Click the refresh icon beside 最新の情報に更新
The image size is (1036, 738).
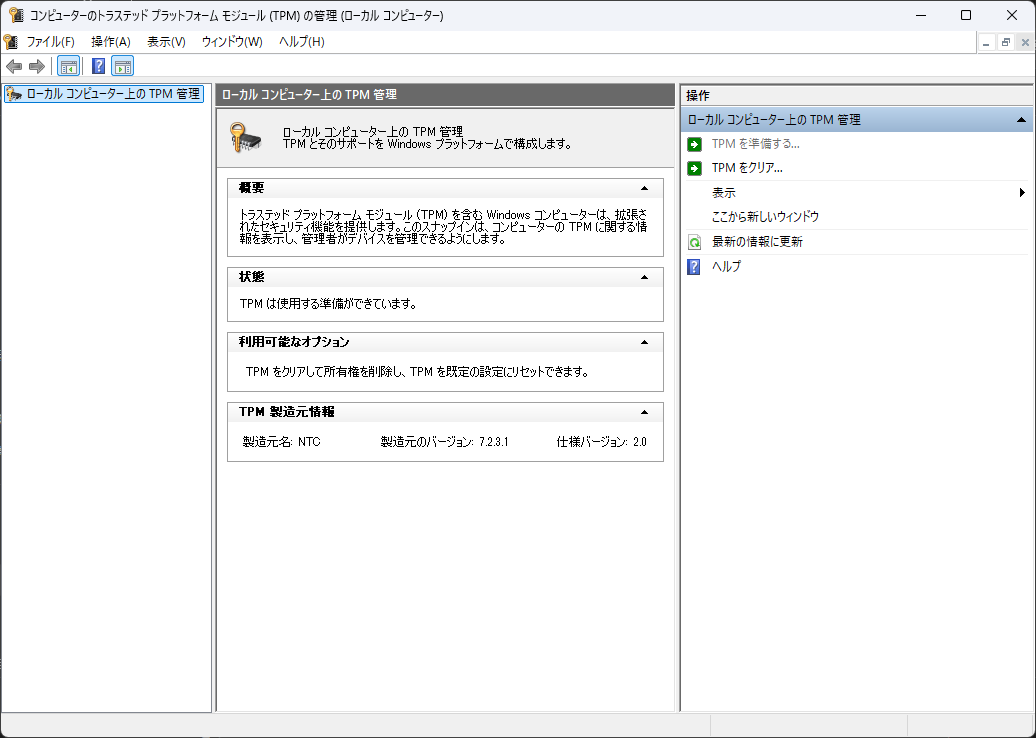pyautogui.click(x=694, y=242)
